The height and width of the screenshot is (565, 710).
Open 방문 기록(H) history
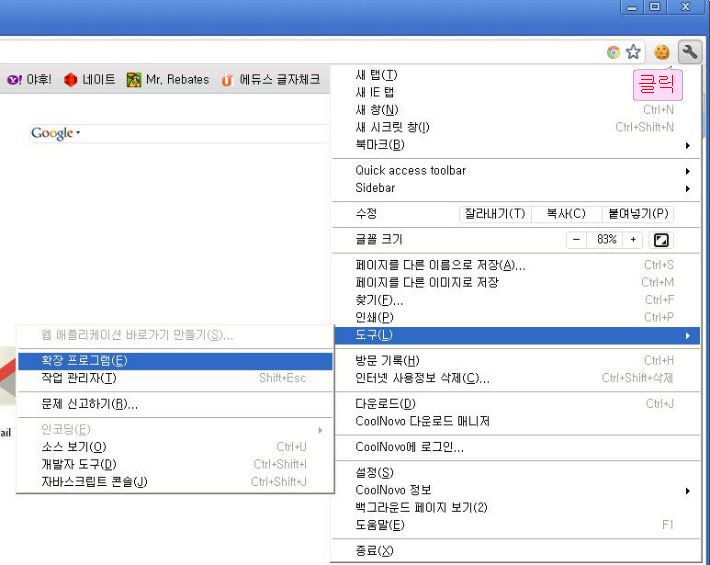click(x=517, y=361)
